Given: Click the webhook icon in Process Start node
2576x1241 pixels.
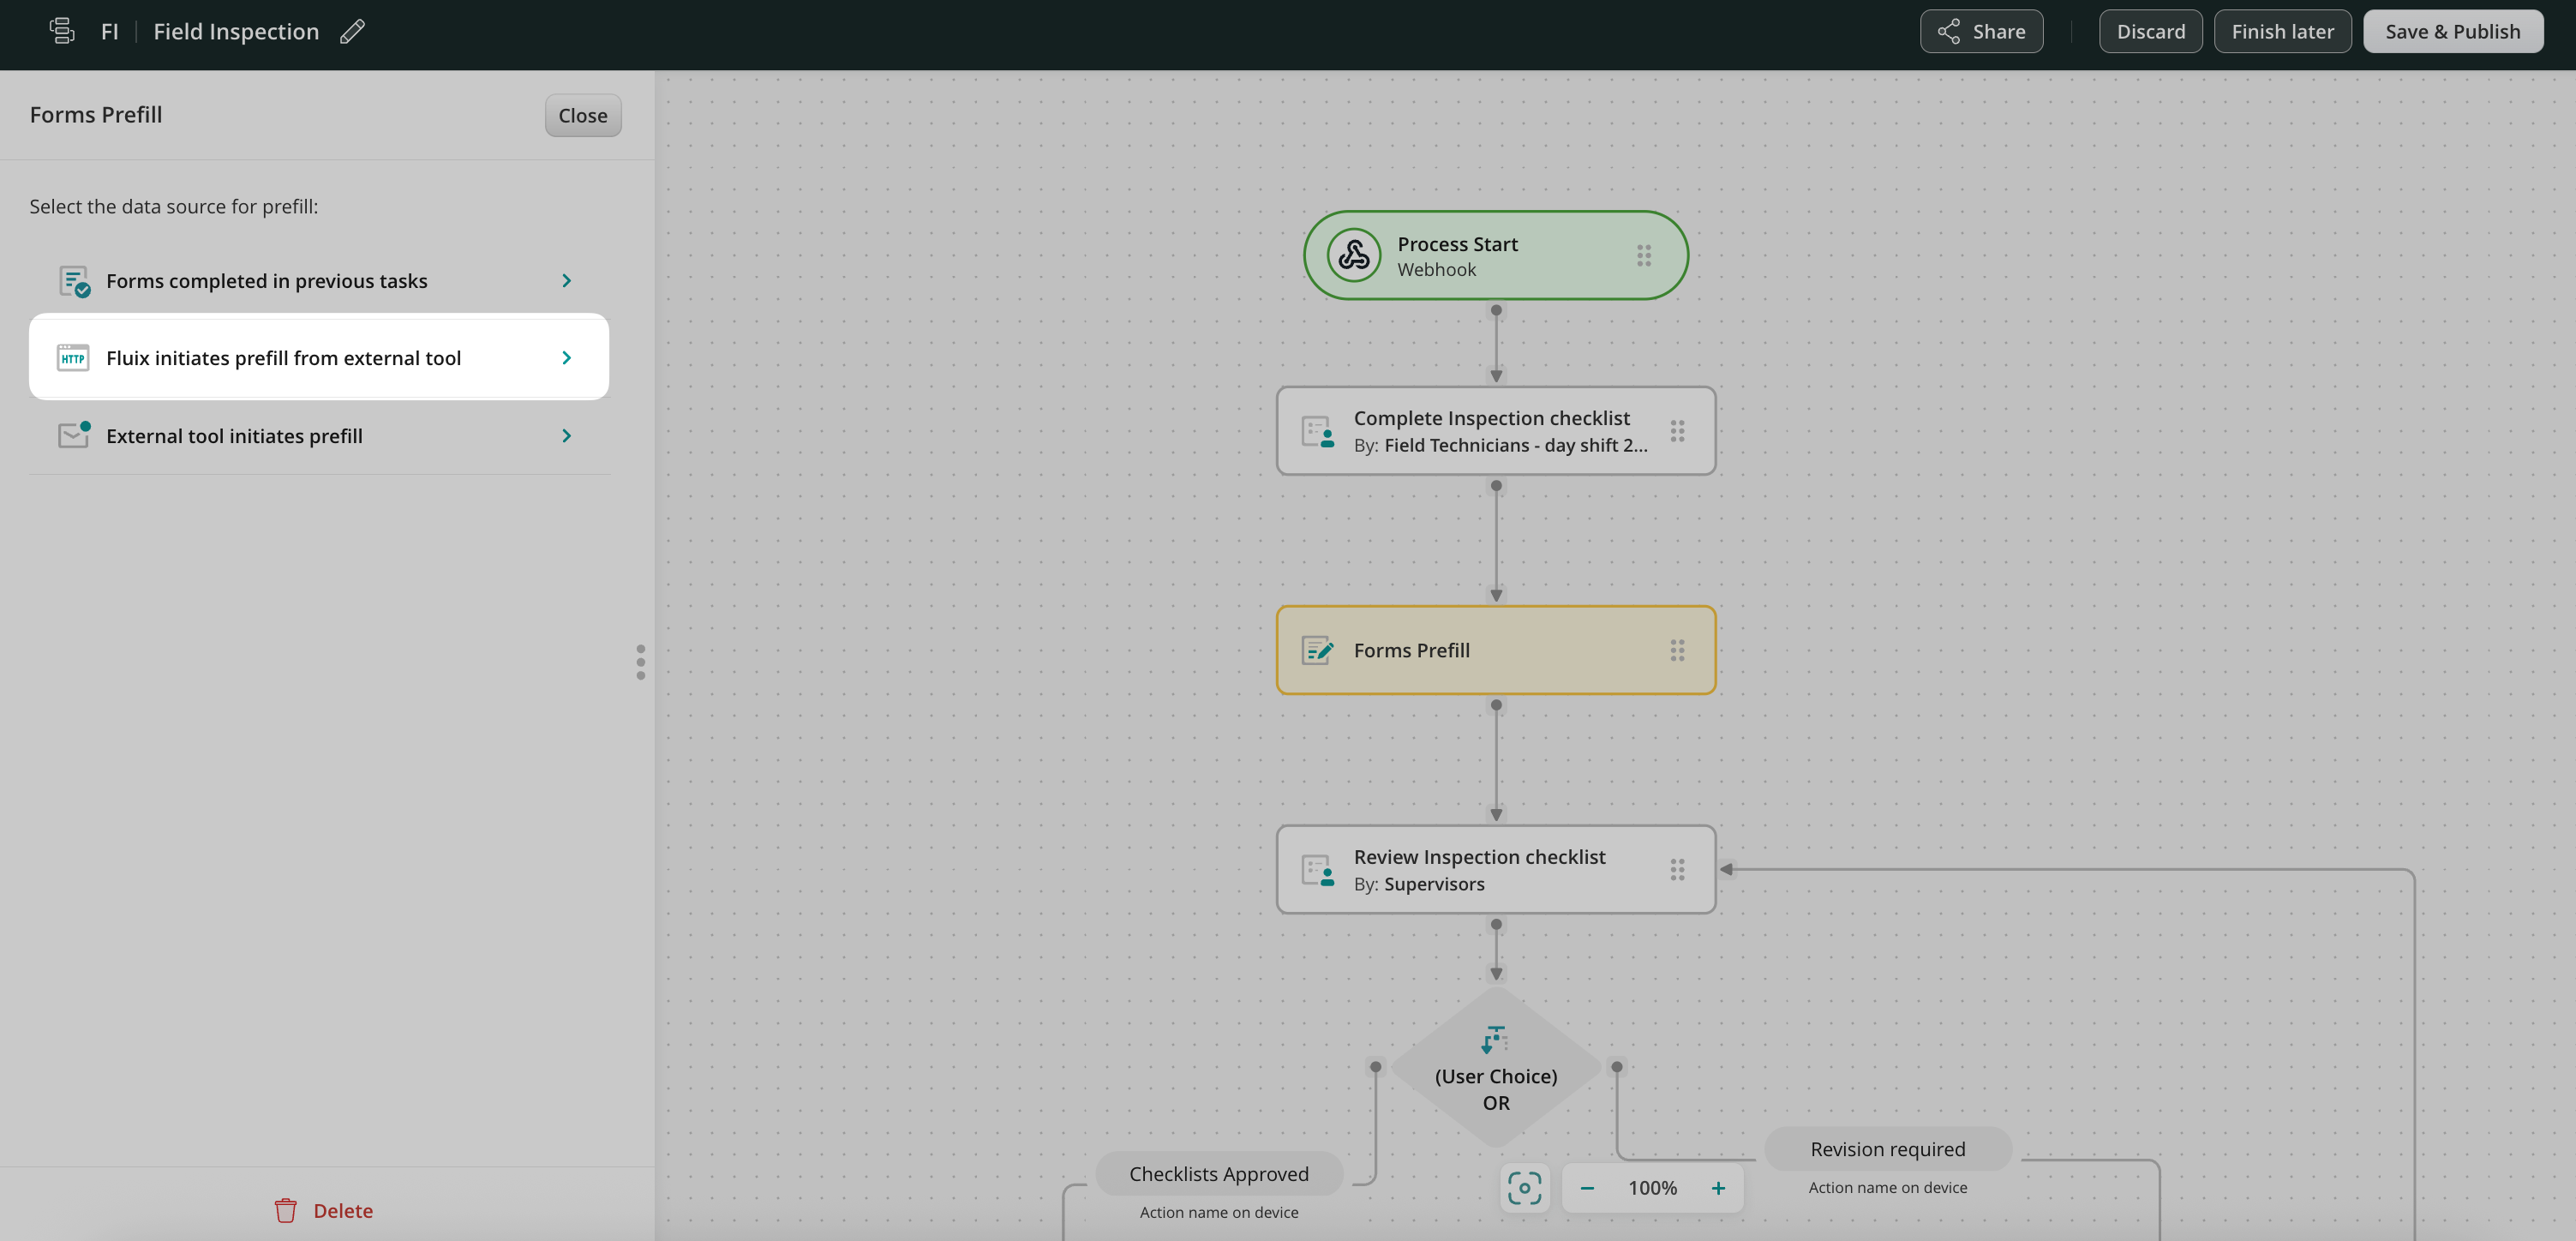Looking at the screenshot, I should pos(1354,255).
